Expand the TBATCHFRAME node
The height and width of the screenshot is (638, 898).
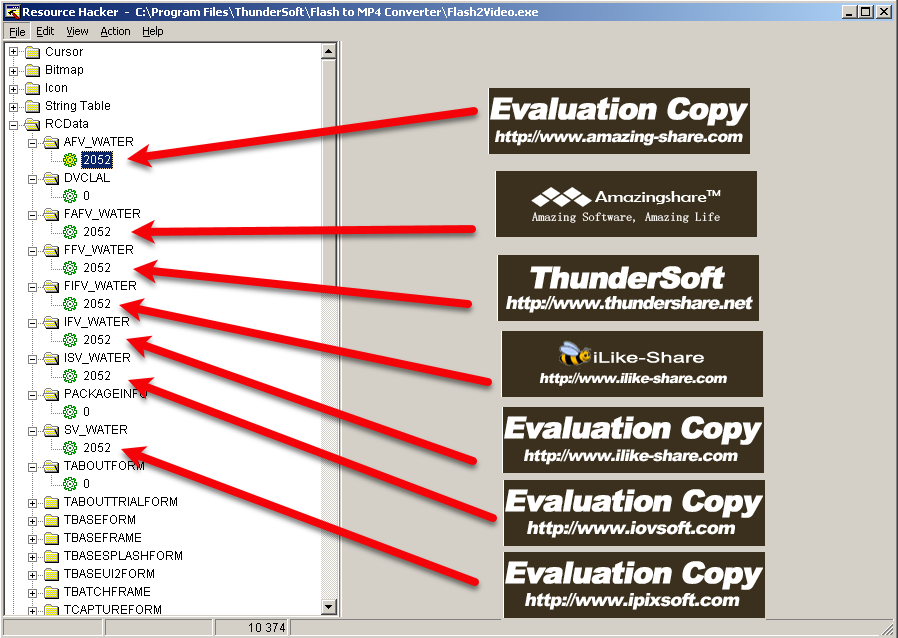tap(33, 593)
